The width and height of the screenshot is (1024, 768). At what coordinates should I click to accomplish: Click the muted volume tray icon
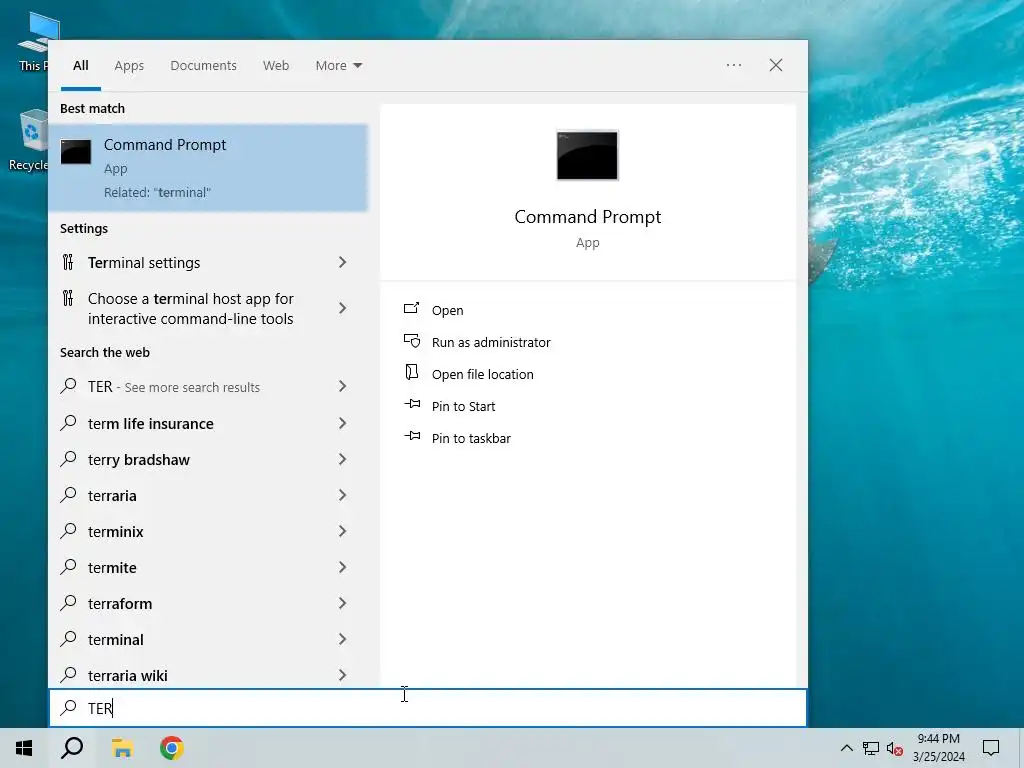click(895, 748)
